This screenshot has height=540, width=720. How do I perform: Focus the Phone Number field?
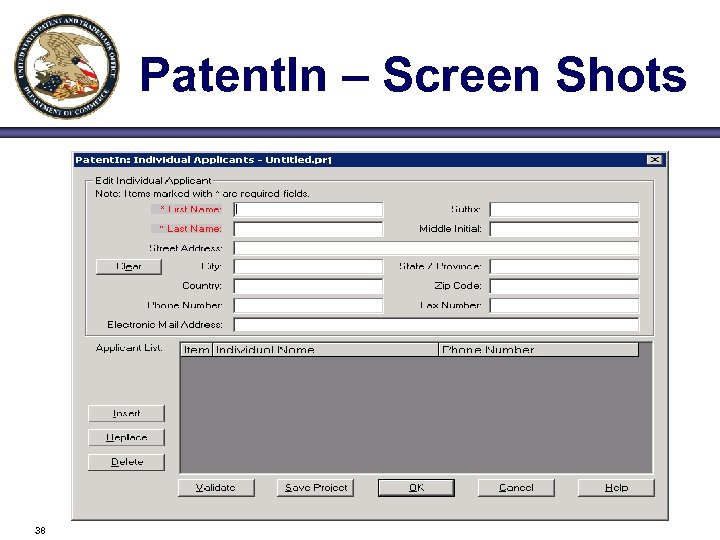(308, 305)
